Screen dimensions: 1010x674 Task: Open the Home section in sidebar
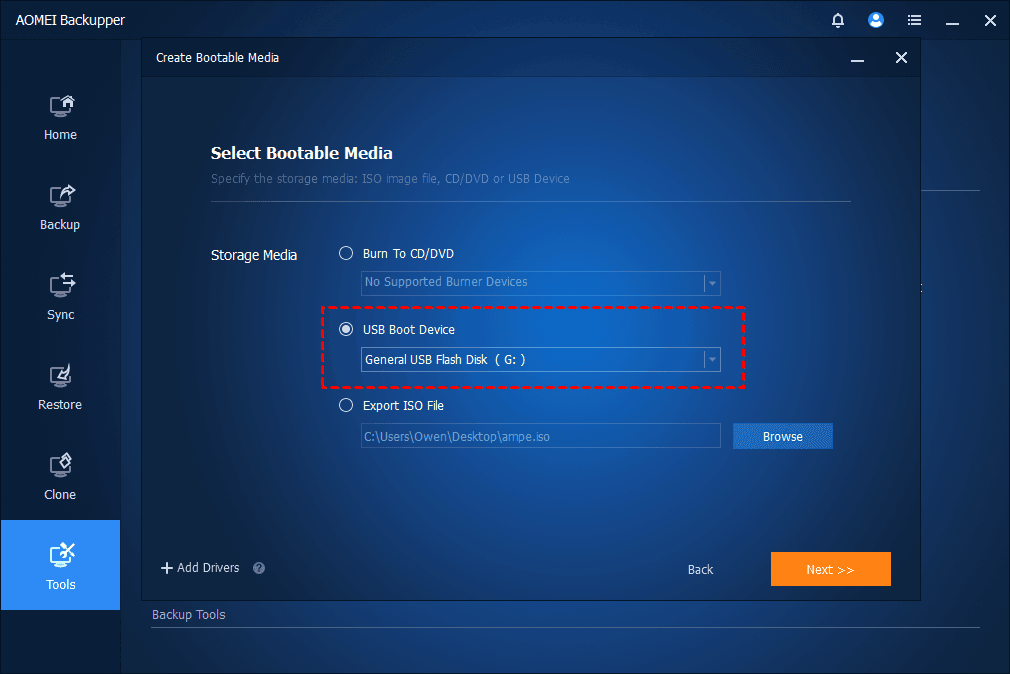point(61,117)
